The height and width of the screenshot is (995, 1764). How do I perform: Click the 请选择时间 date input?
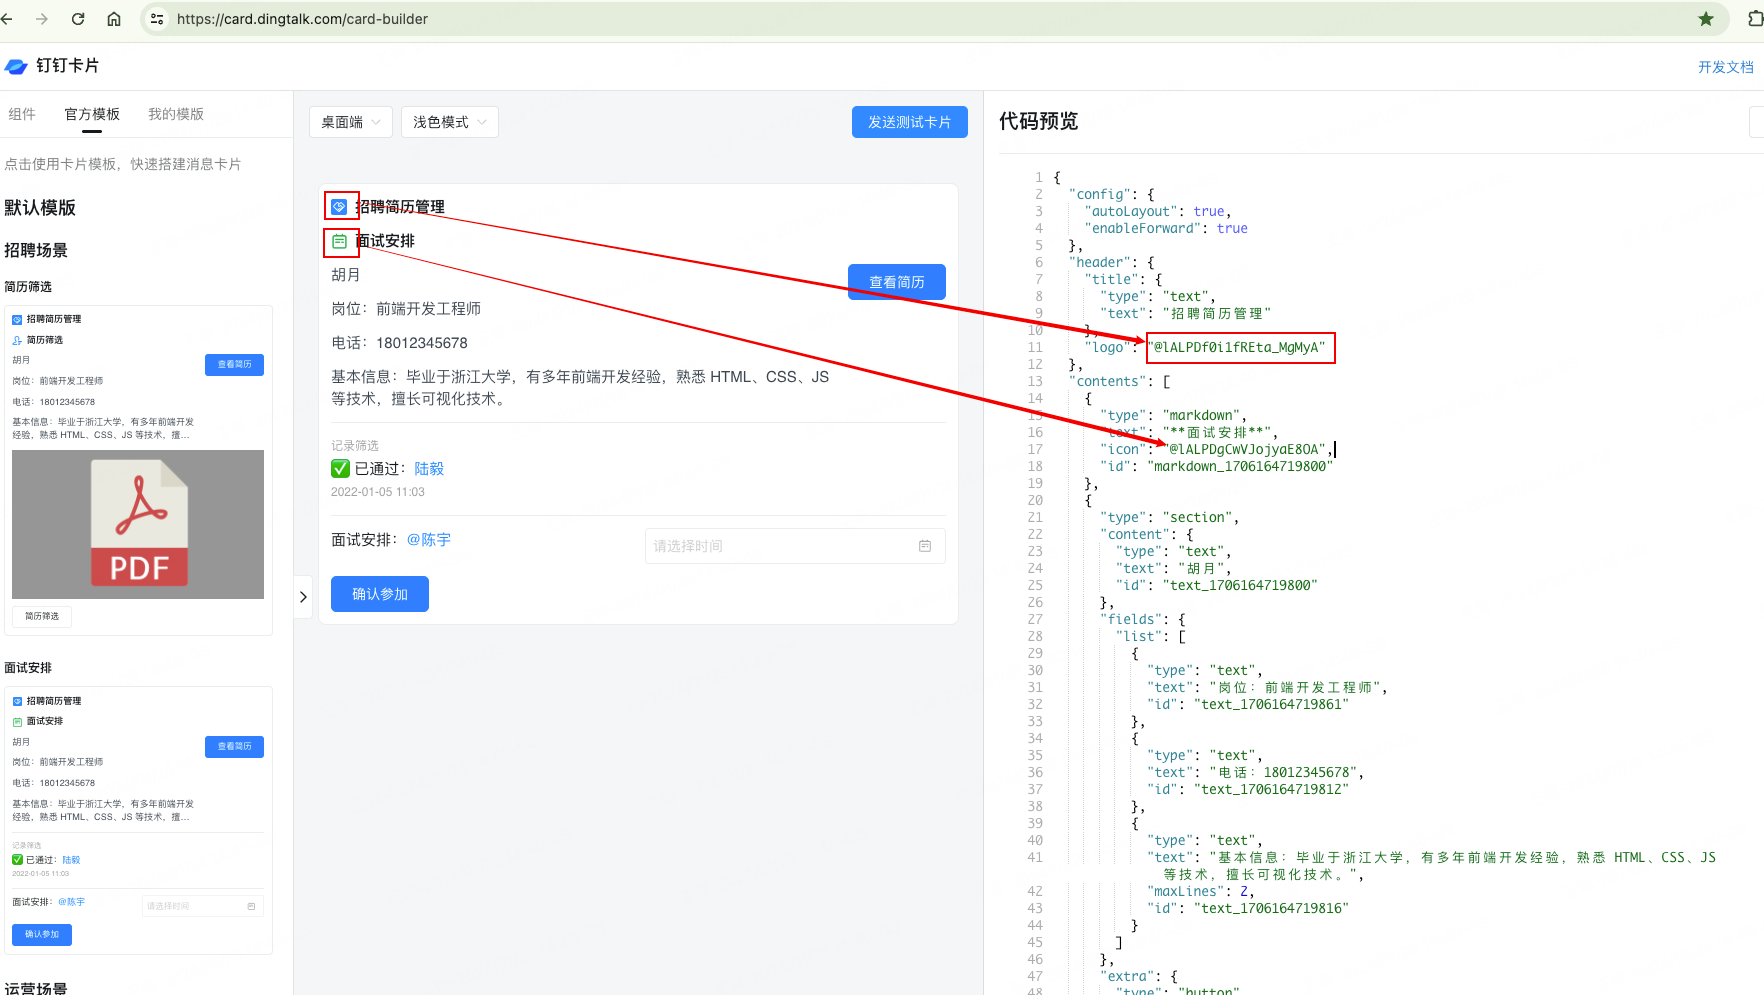tap(795, 546)
